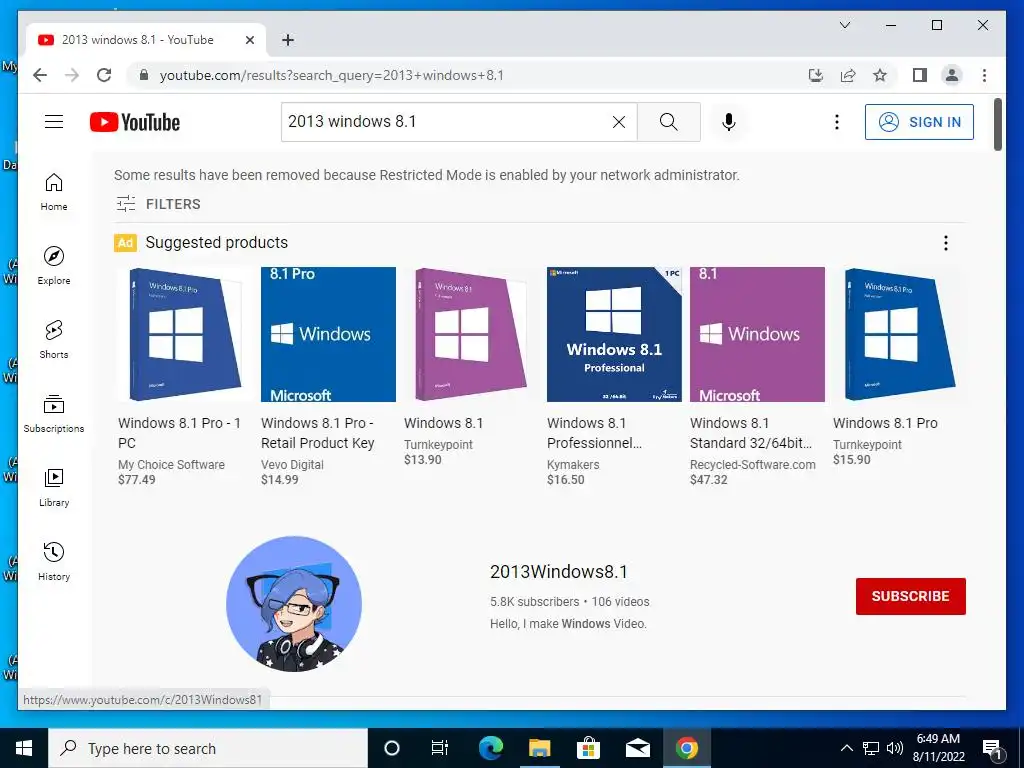
Task: Open the clock showing 6:49 AM
Action: [x=939, y=748]
